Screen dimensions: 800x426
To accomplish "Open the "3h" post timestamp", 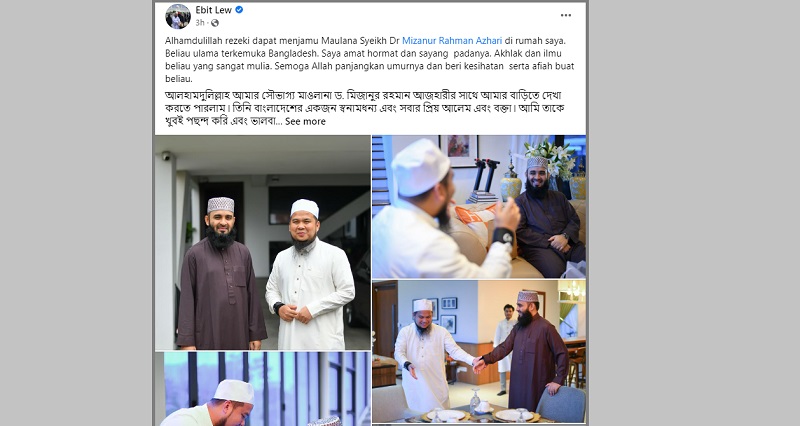I will [199, 23].
